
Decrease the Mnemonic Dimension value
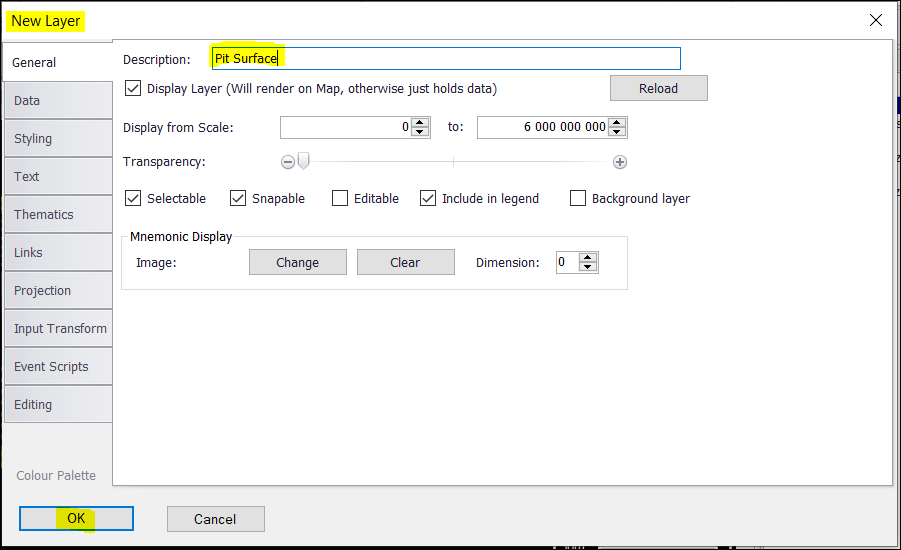pyautogui.click(x=588, y=267)
